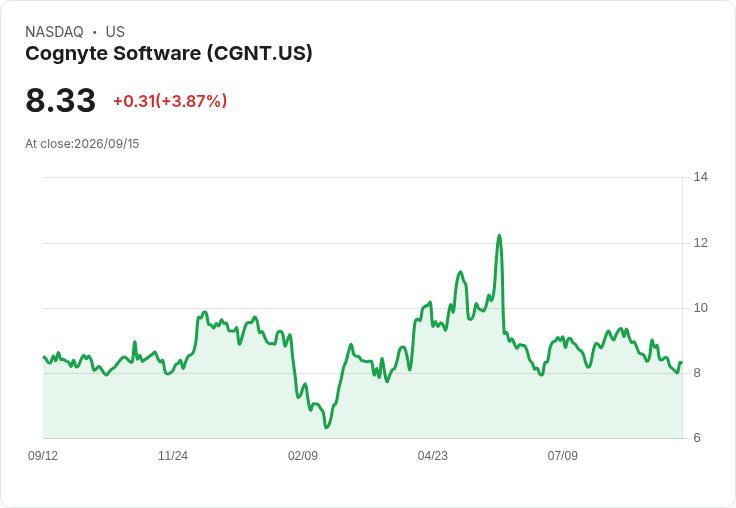
Task: Click the Cognyte Software (CGNT.US) title
Action: pyautogui.click(x=169, y=53)
